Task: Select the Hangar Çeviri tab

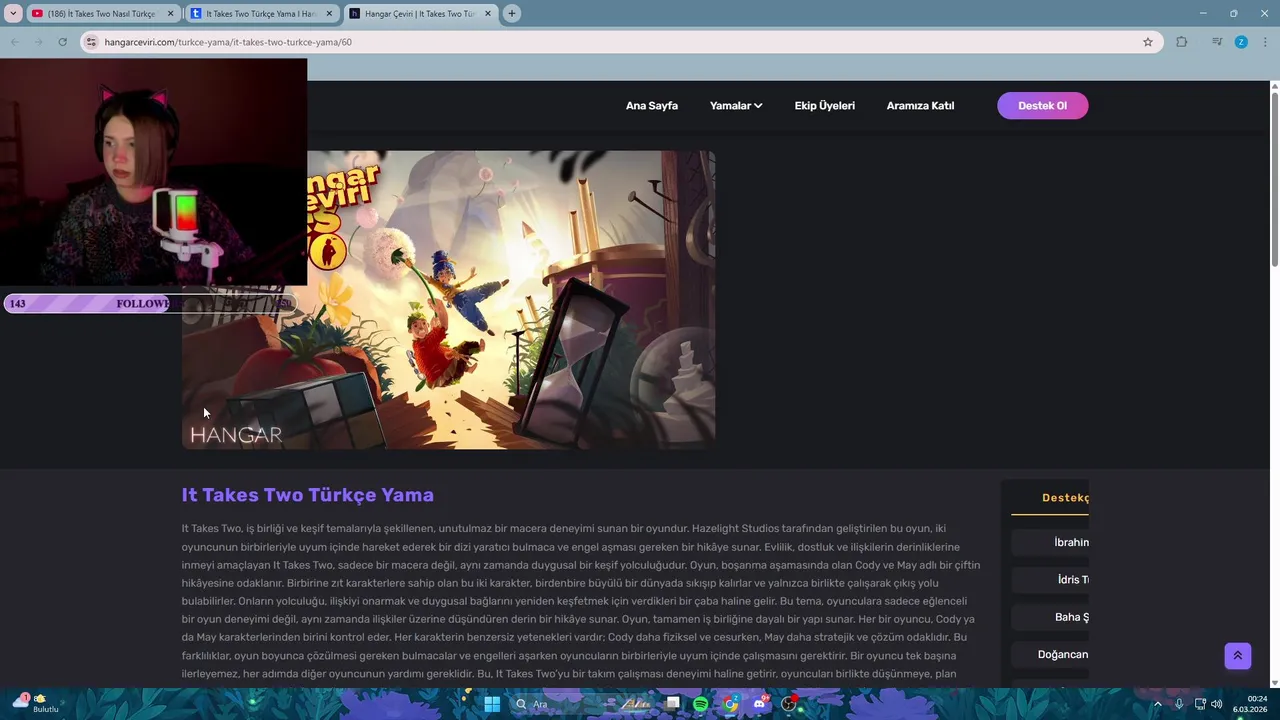Action: coord(421,13)
